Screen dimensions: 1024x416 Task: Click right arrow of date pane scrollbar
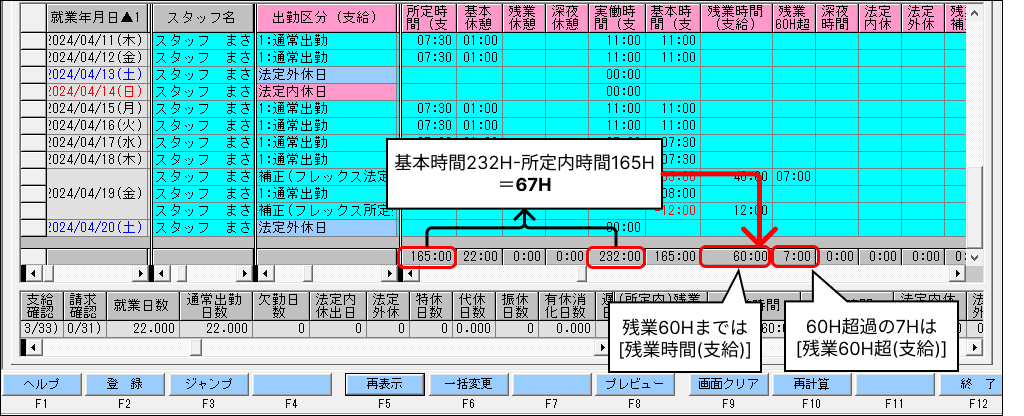142,272
